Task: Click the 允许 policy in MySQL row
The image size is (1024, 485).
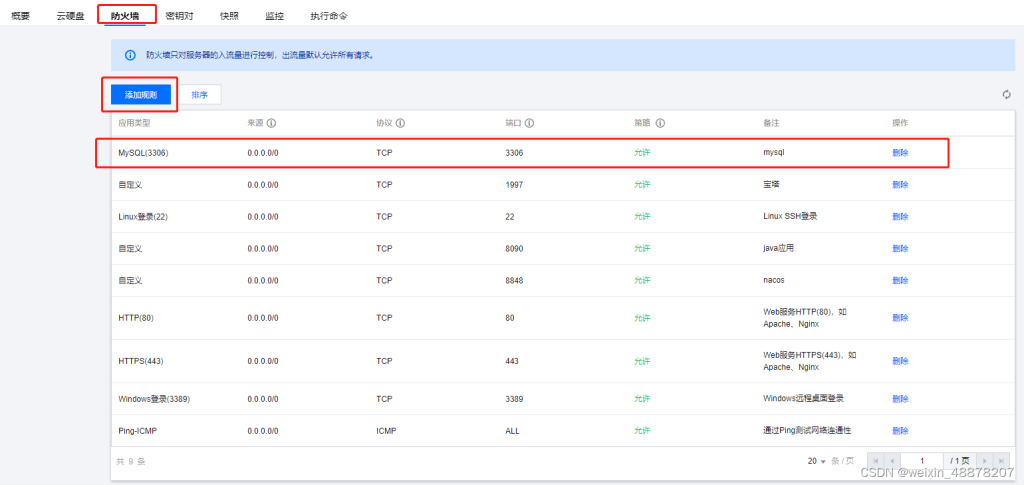Action: [x=642, y=153]
